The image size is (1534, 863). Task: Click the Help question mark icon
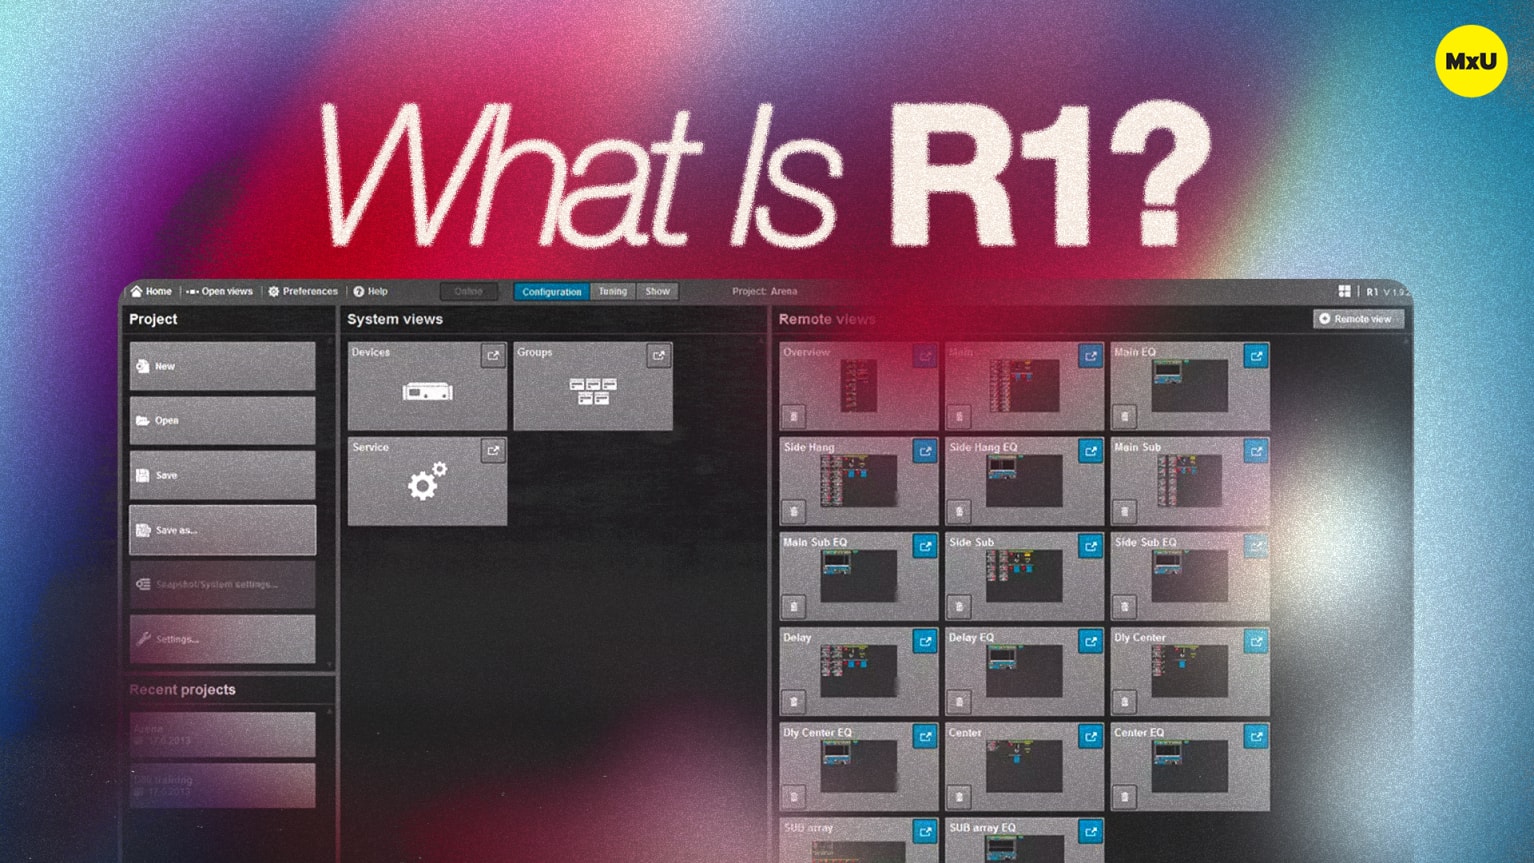358,291
